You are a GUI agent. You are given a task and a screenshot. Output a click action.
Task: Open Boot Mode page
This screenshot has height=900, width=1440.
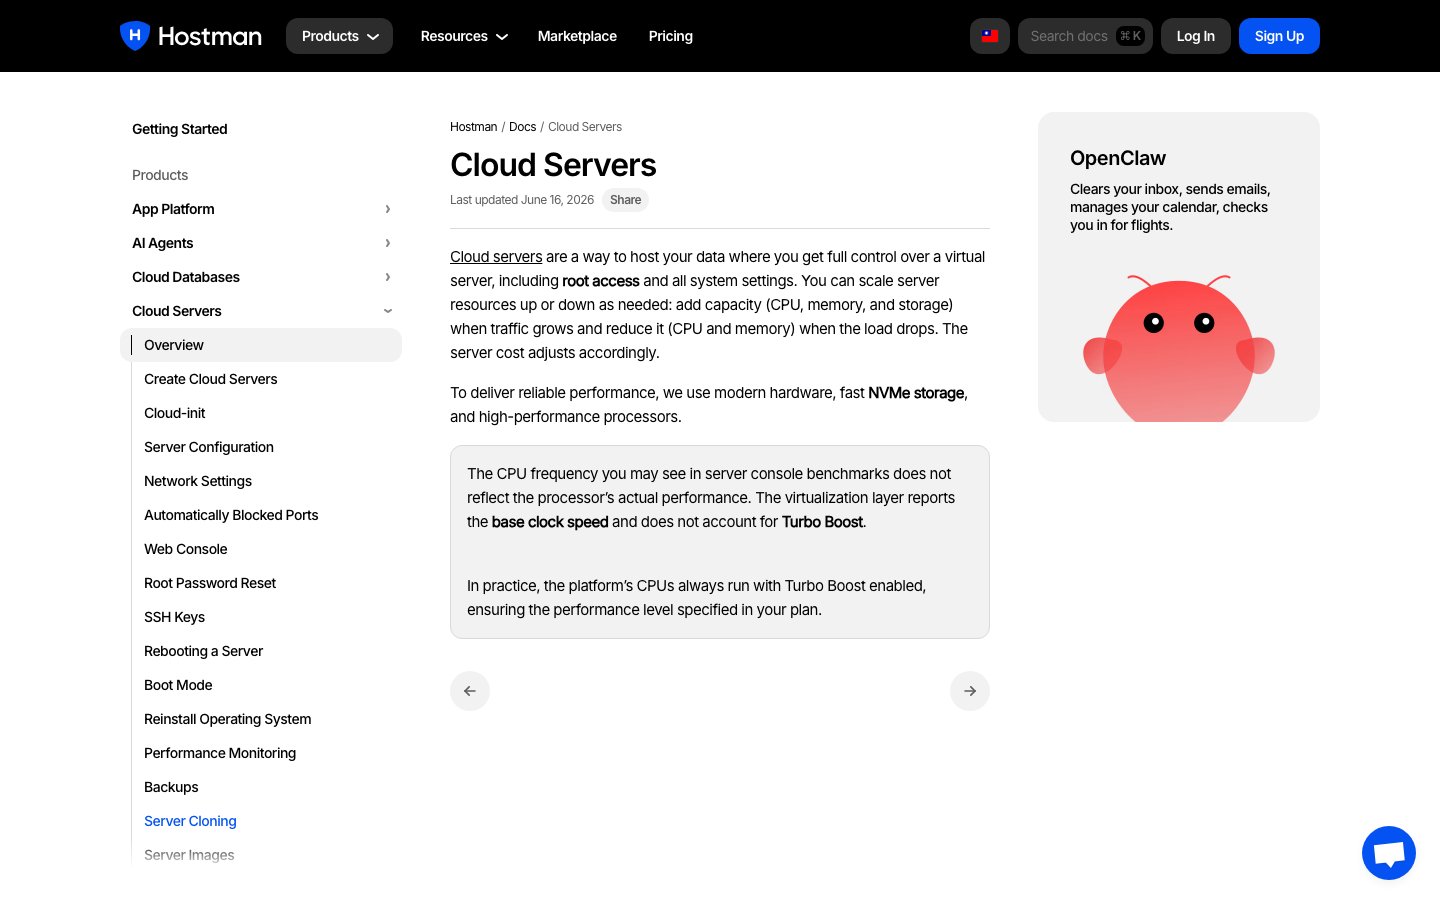pyautogui.click(x=178, y=685)
